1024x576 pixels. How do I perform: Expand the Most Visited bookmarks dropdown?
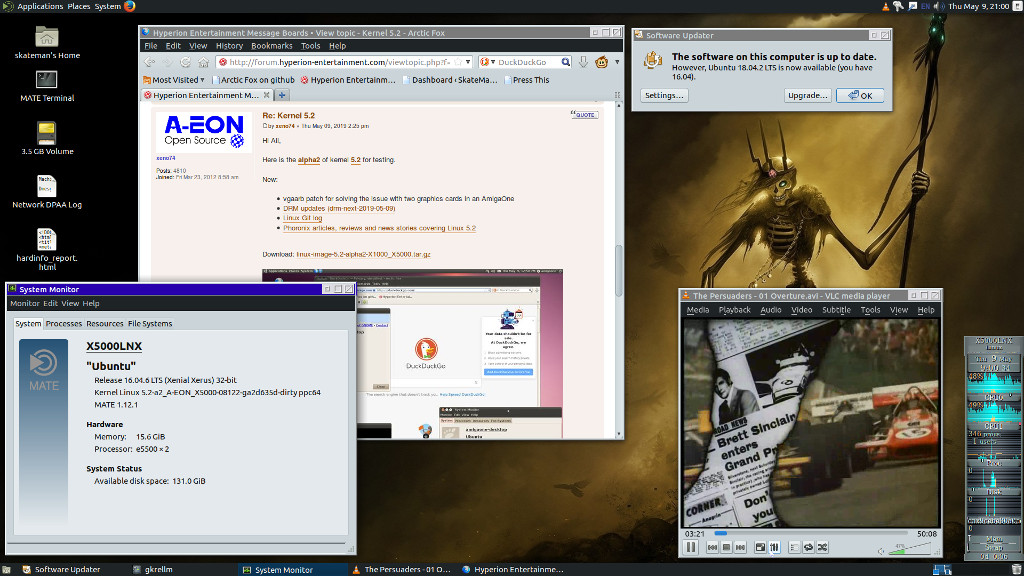[174, 80]
